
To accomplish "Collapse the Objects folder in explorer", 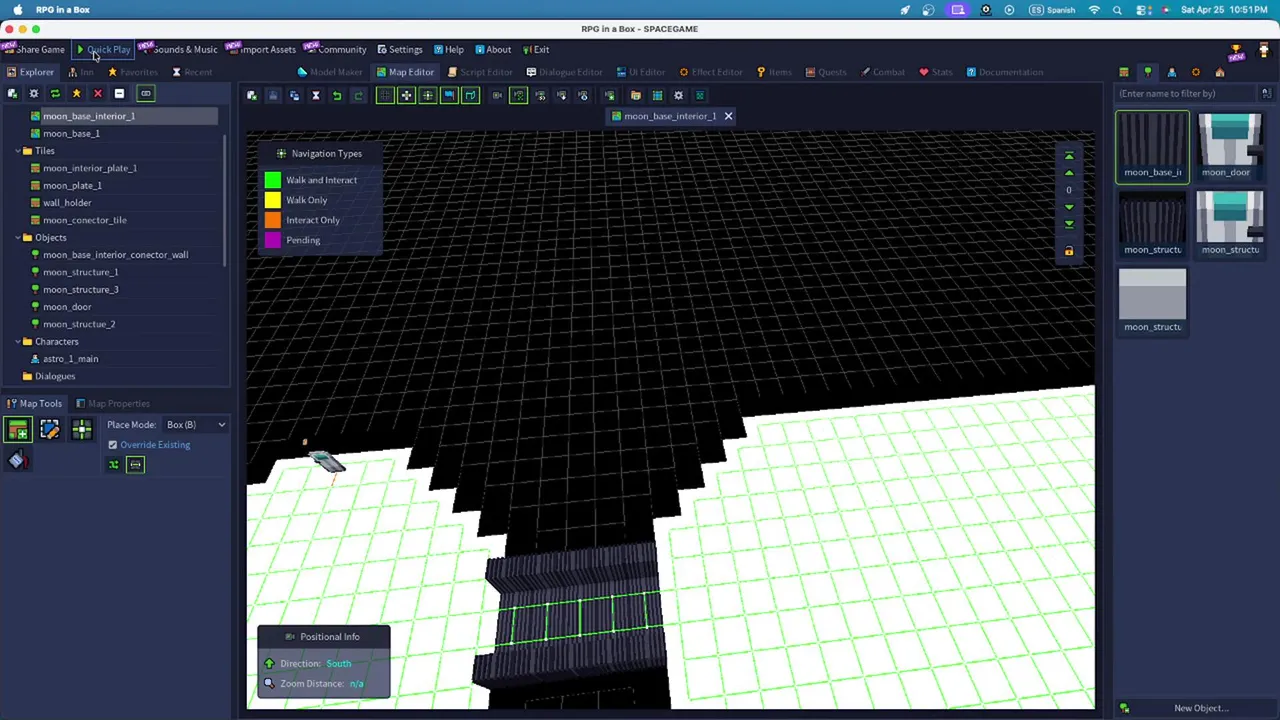I will point(18,238).
